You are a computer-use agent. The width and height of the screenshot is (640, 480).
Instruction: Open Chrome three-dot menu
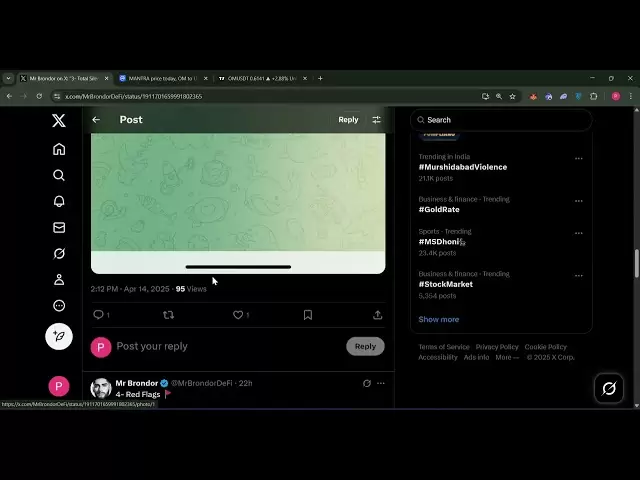pos(631,96)
